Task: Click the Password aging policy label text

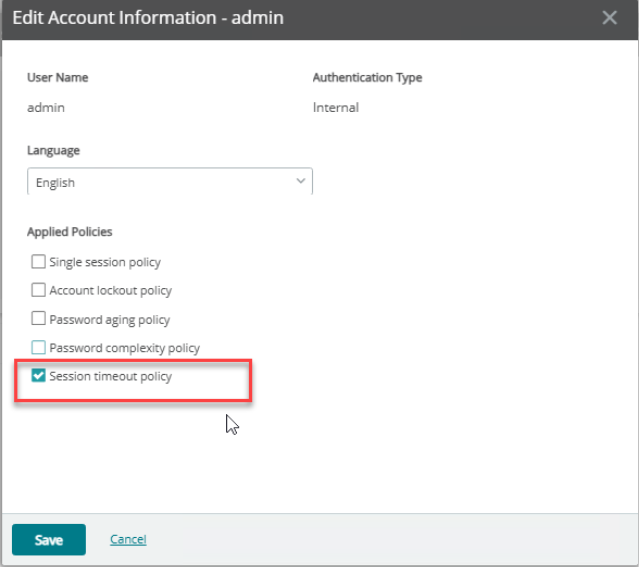Action: 110,320
